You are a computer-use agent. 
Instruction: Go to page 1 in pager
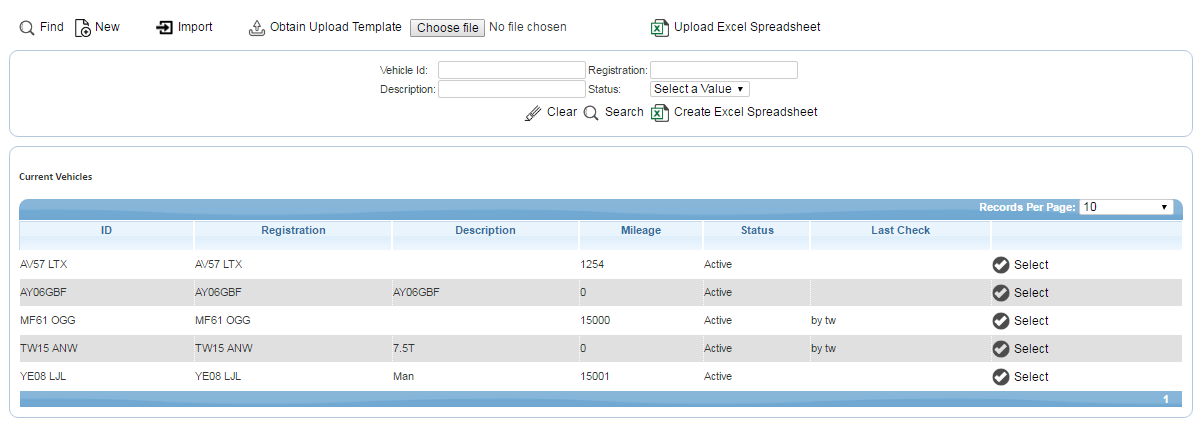pos(1166,399)
